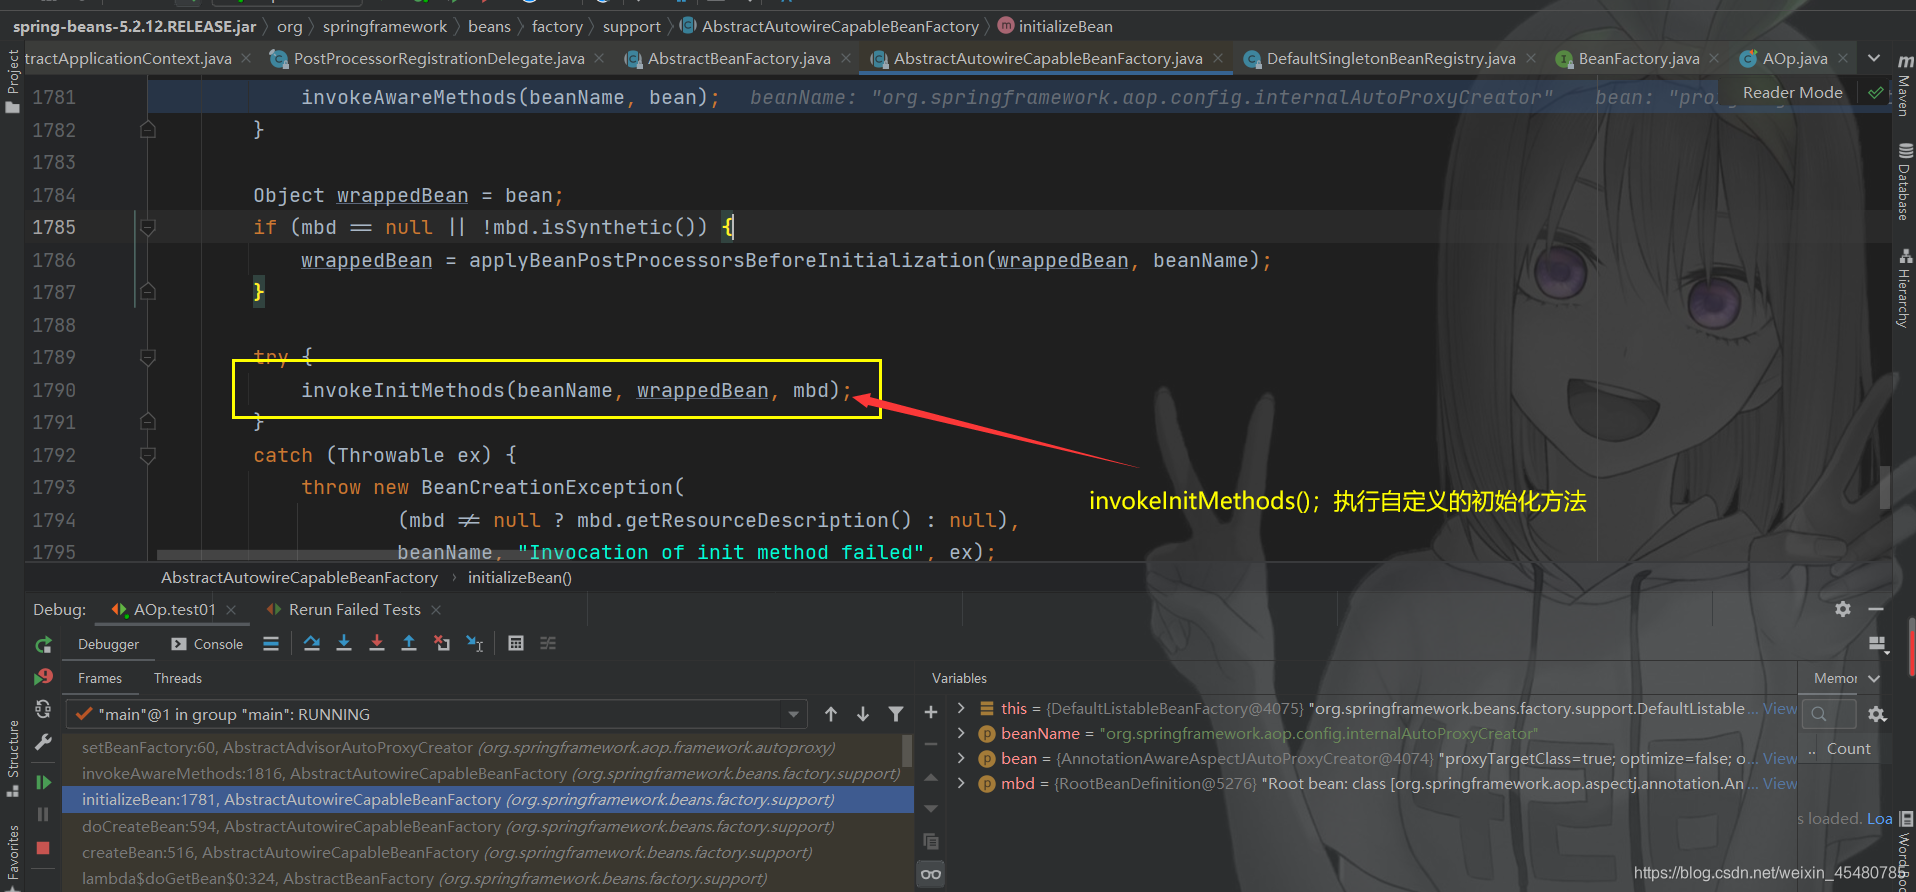This screenshot has width=1916, height=892.
Task: Close the Rerun Failed Tests tab
Action: click(x=436, y=609)
